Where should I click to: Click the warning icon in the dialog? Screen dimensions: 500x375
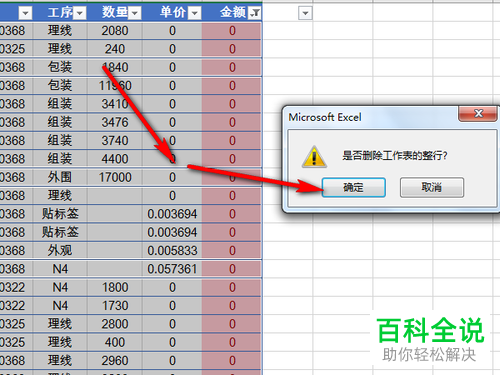point(314,156)
